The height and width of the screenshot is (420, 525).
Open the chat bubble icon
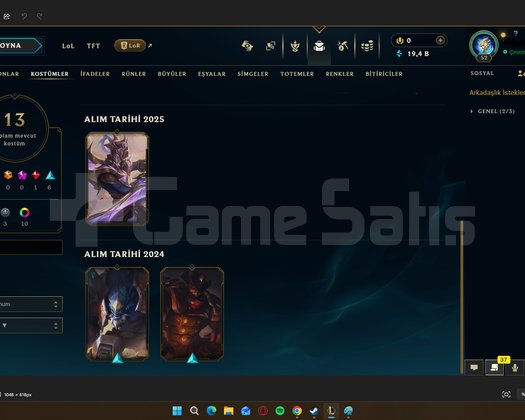click(474, 368)
